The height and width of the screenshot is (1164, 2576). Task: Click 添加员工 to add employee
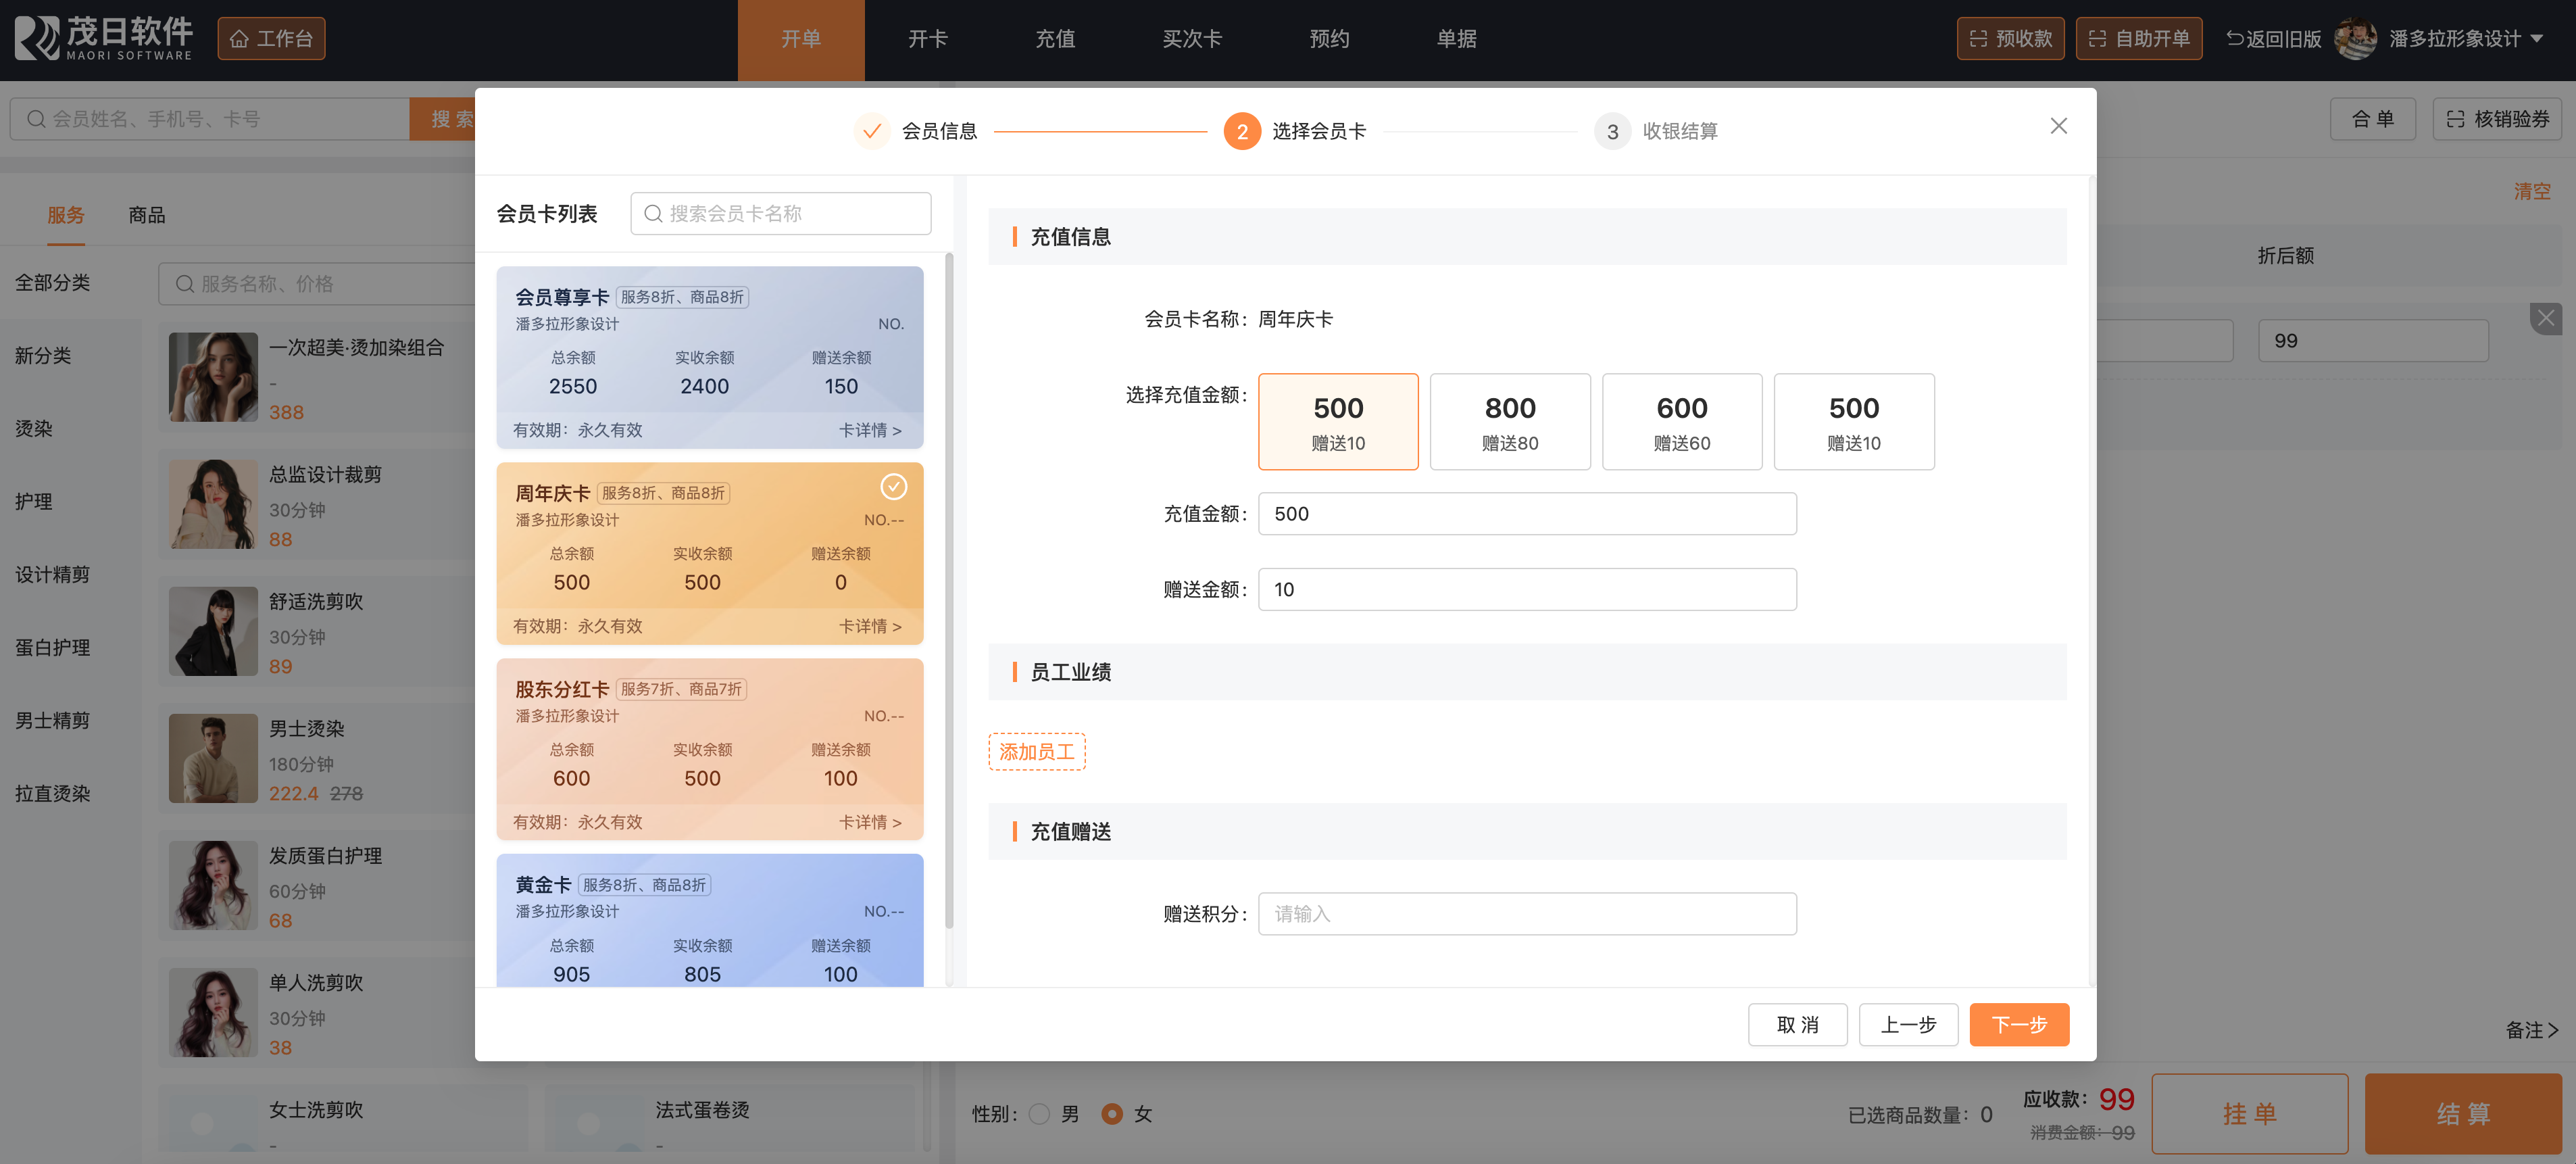[1036, 752]
